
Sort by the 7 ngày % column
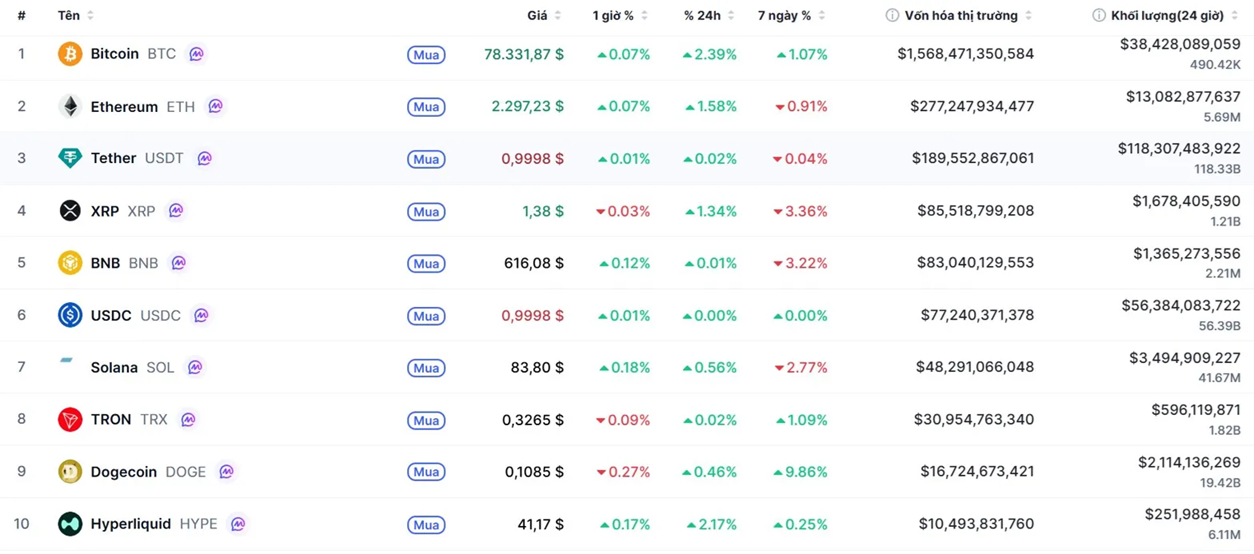tap(792, 15)
